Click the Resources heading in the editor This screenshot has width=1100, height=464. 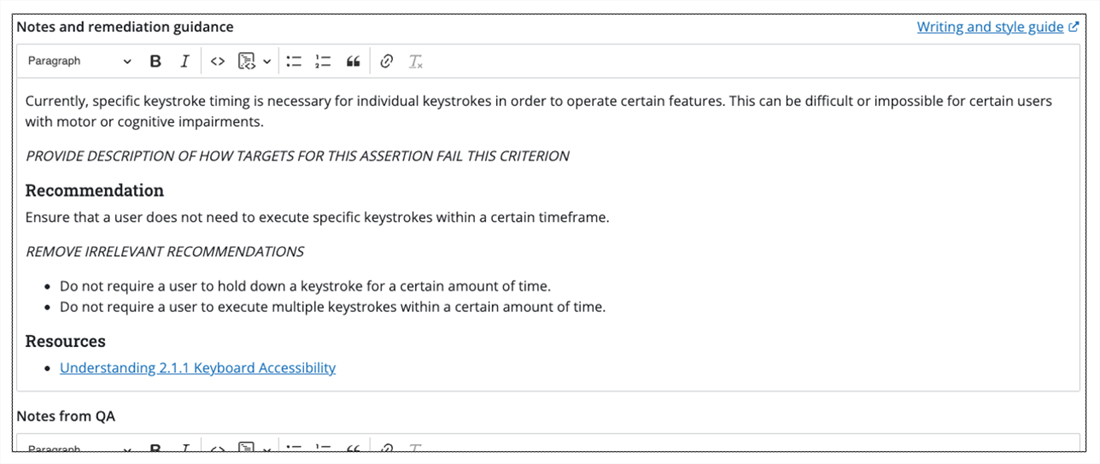65,341
